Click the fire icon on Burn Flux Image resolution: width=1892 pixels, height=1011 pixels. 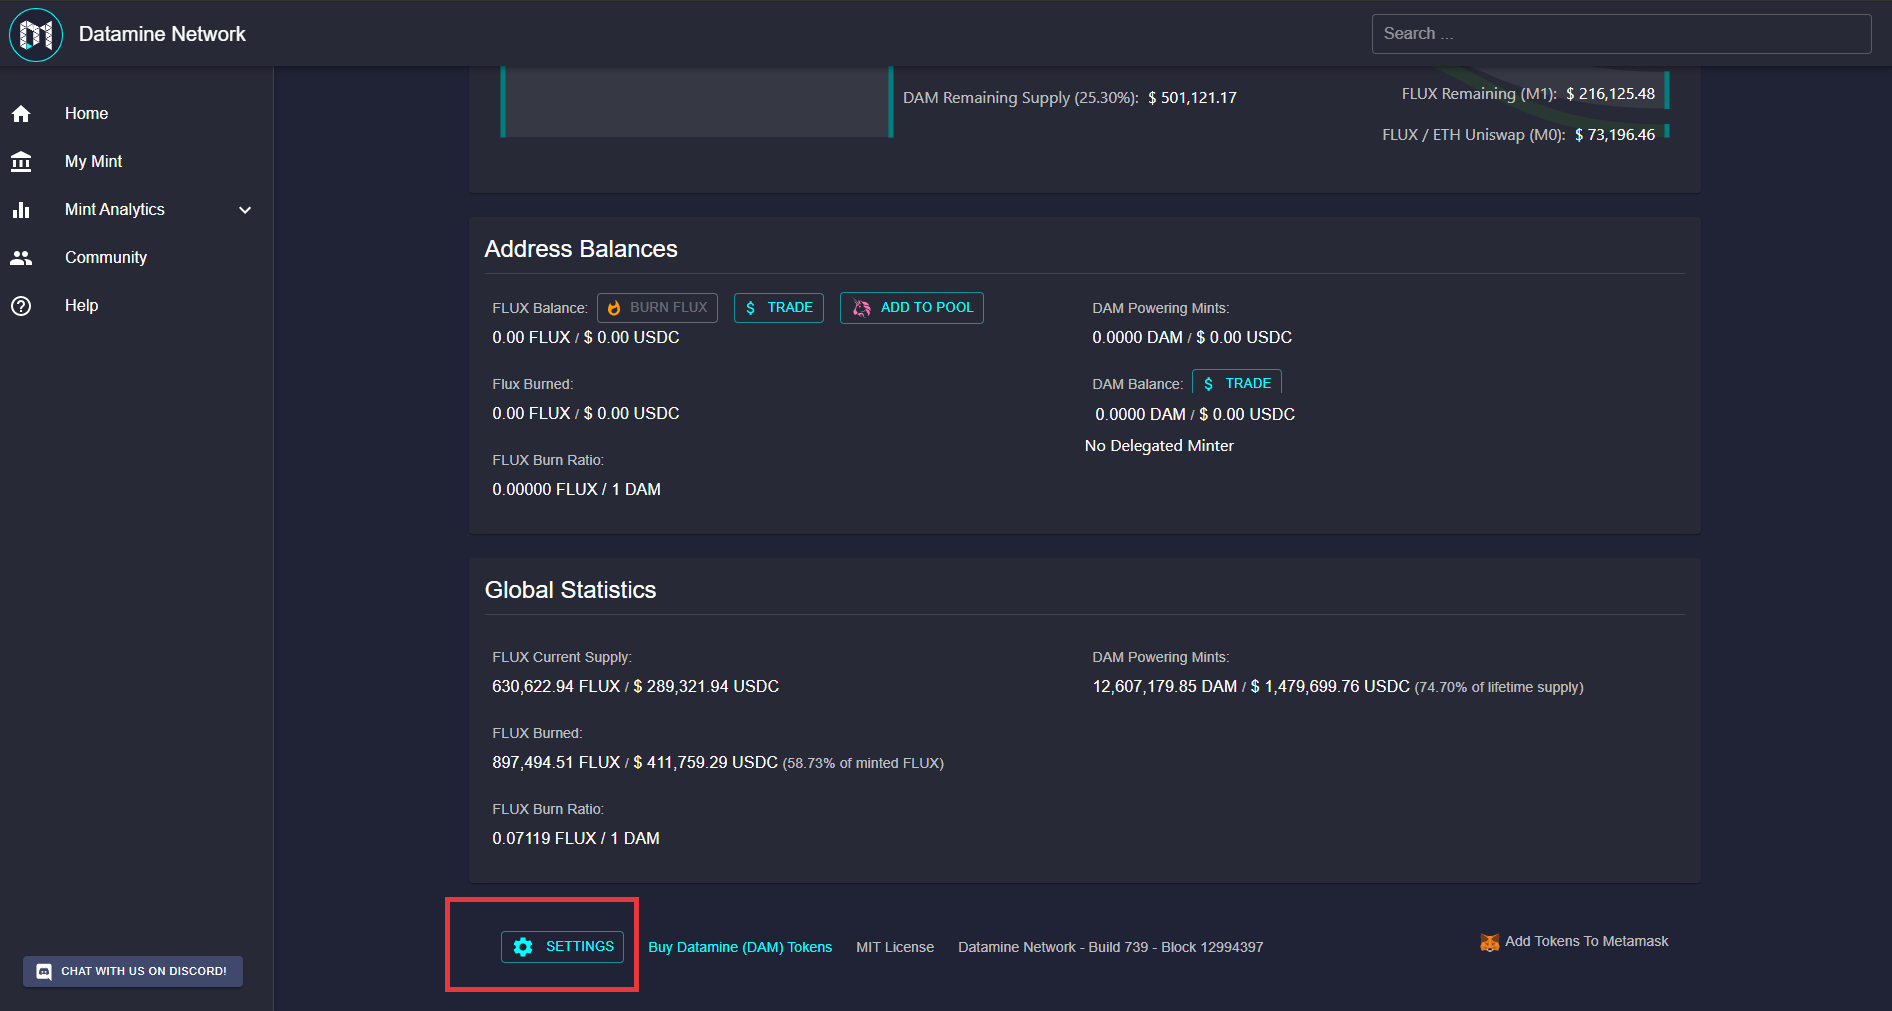coord(614,308)
